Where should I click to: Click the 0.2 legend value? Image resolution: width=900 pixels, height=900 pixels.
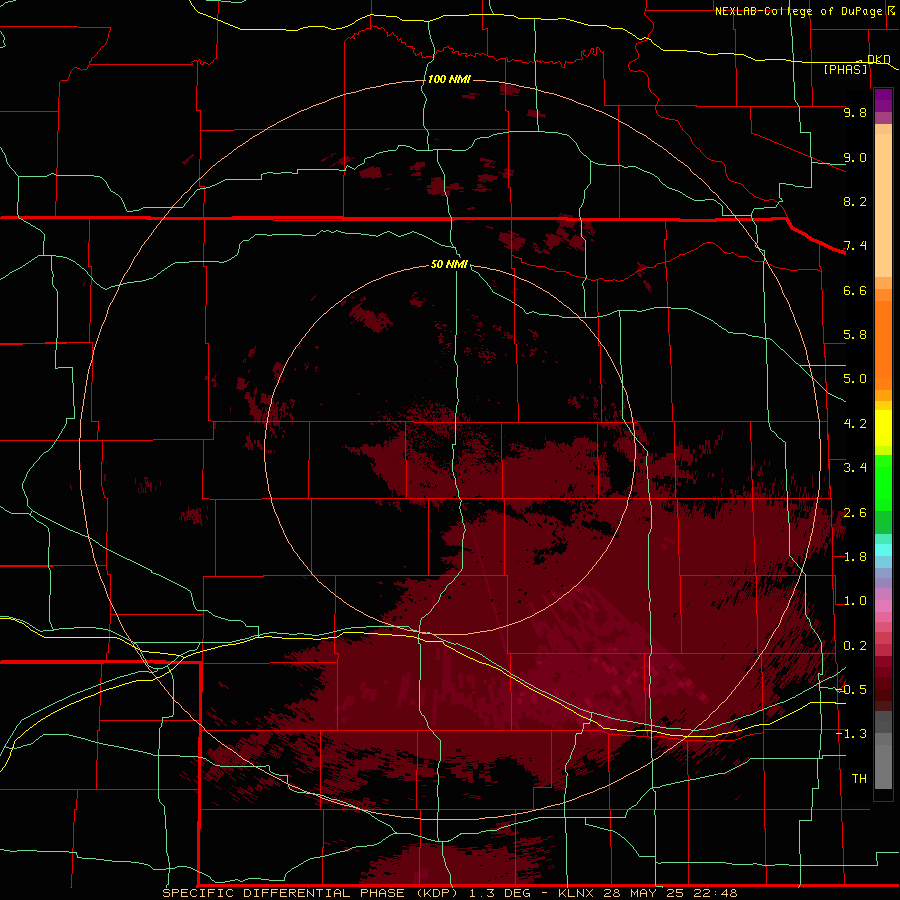(855, 646)
